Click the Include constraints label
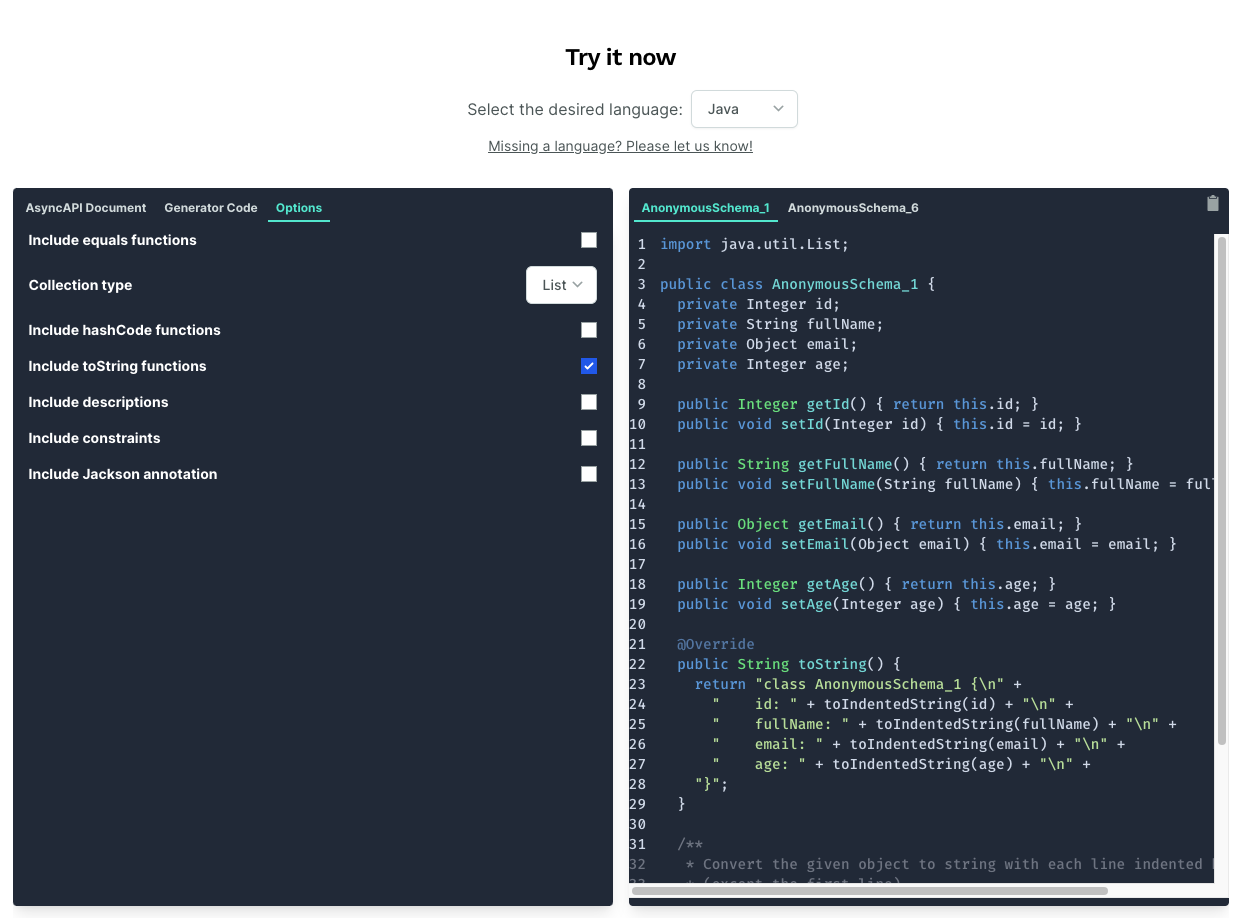1238x918 pixels. point(94,438)
